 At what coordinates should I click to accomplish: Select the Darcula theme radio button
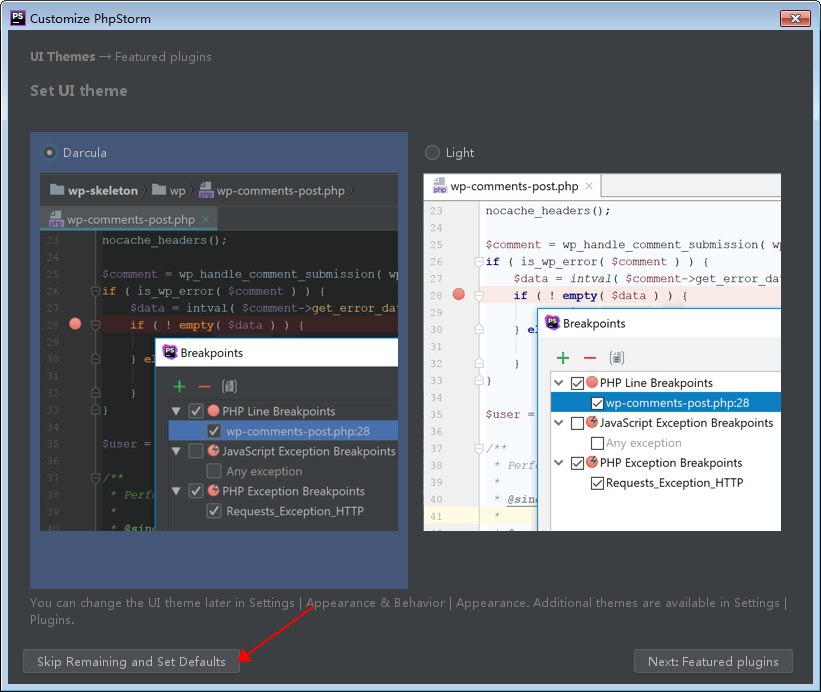point(49,153)
